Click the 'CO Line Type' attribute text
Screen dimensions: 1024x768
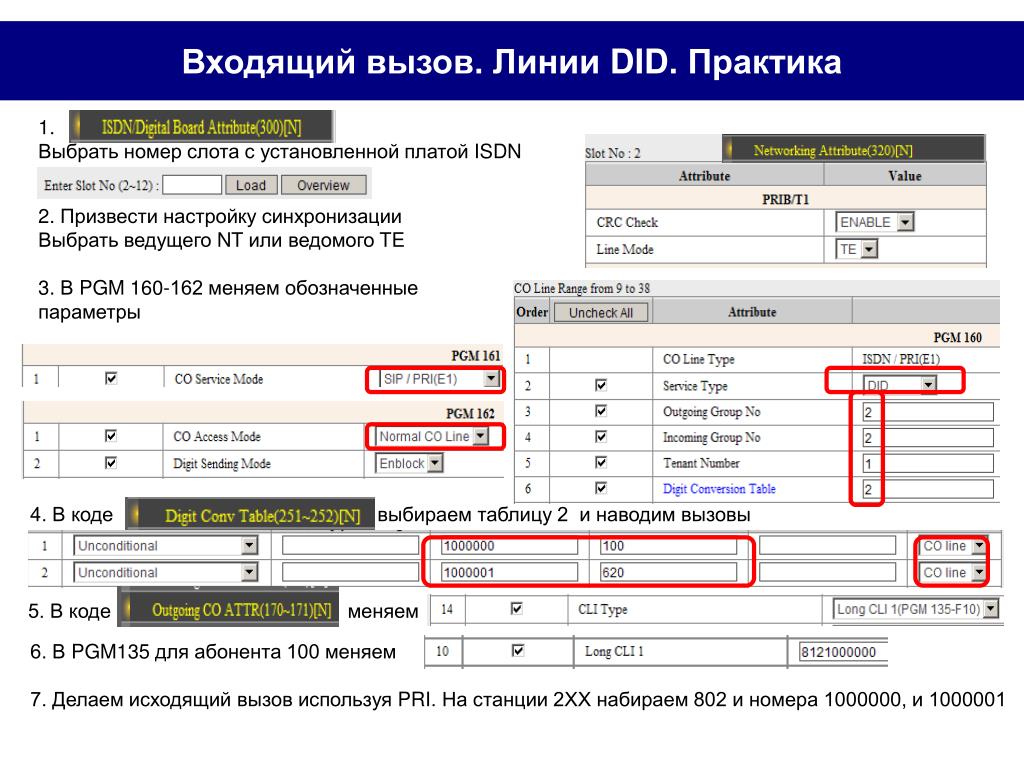698,359
